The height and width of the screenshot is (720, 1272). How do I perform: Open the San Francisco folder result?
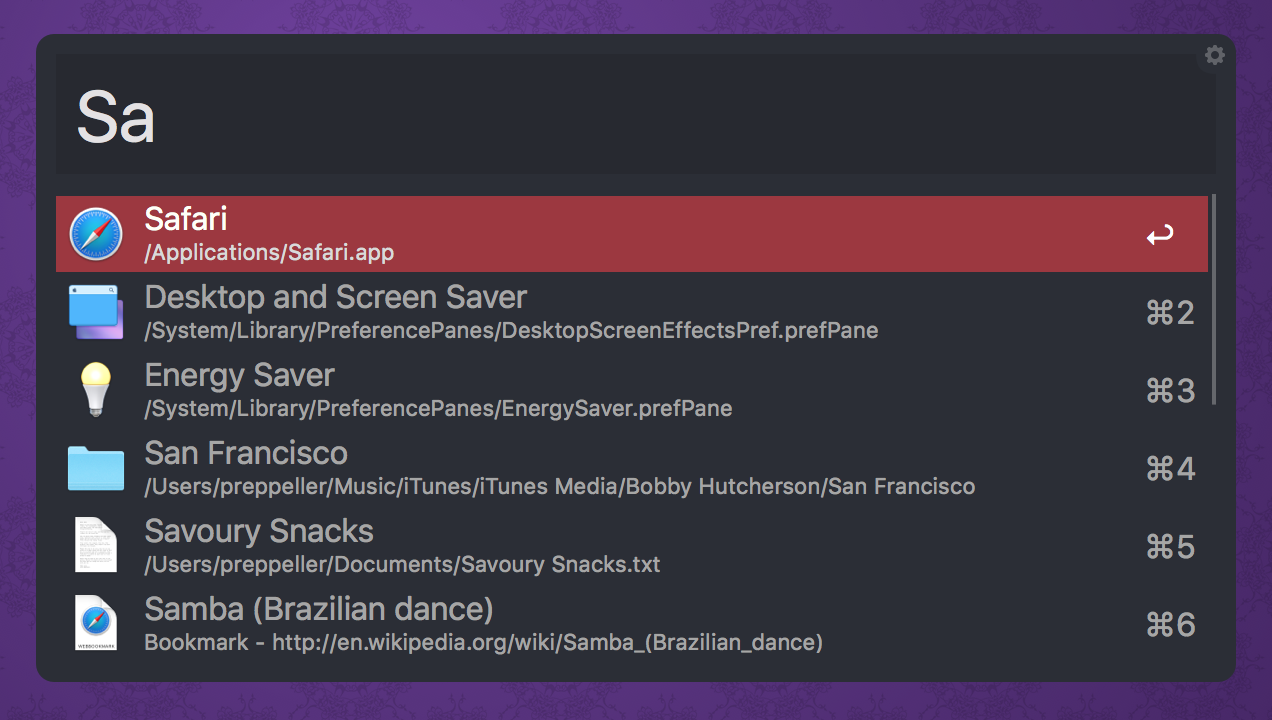[246, 454]
